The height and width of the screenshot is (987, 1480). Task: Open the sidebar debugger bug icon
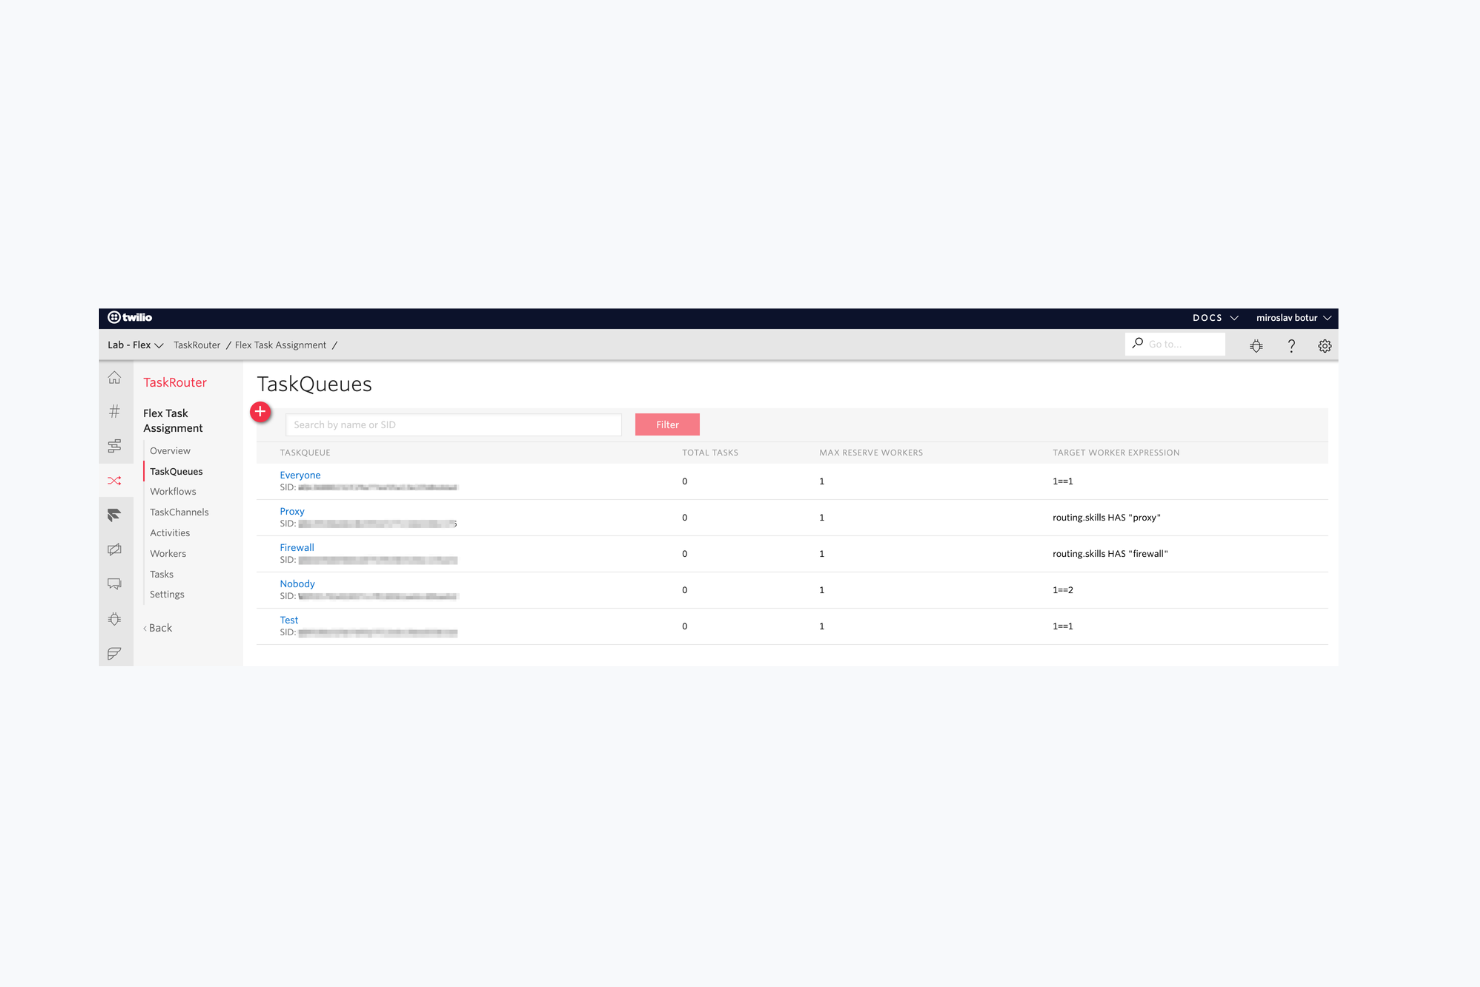point(115,619)
